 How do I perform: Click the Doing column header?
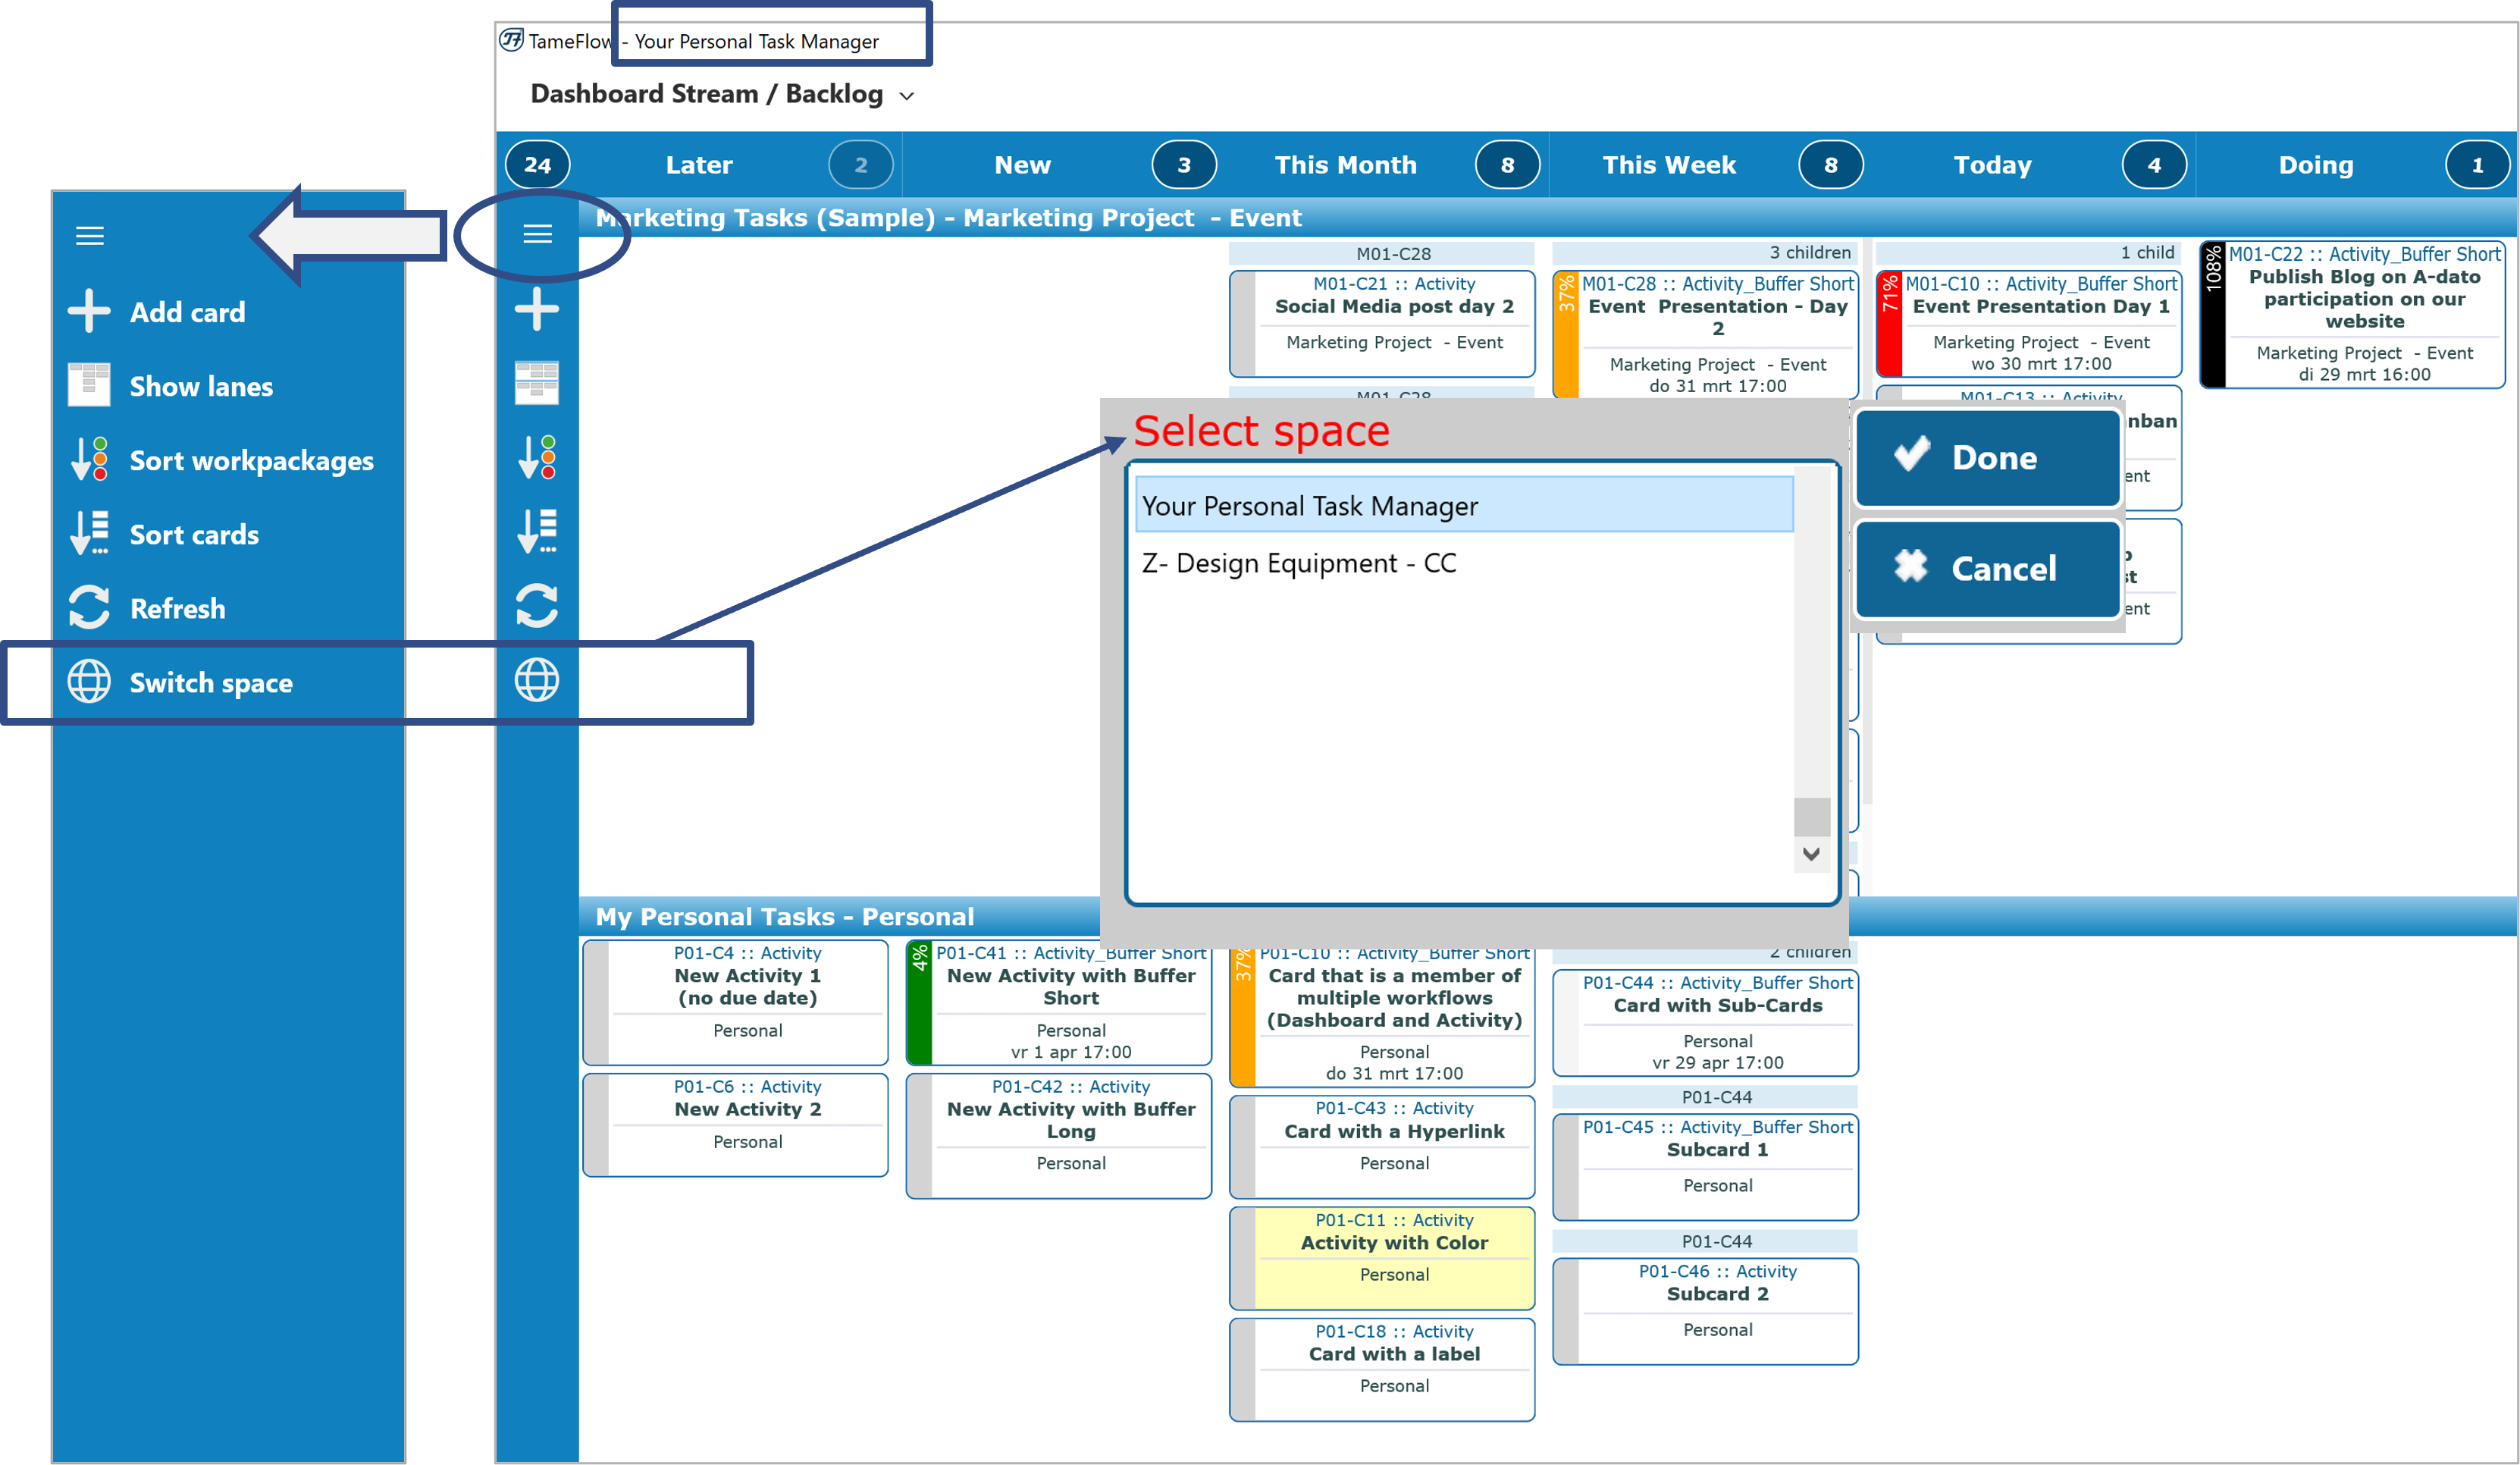coord(2315,165)
